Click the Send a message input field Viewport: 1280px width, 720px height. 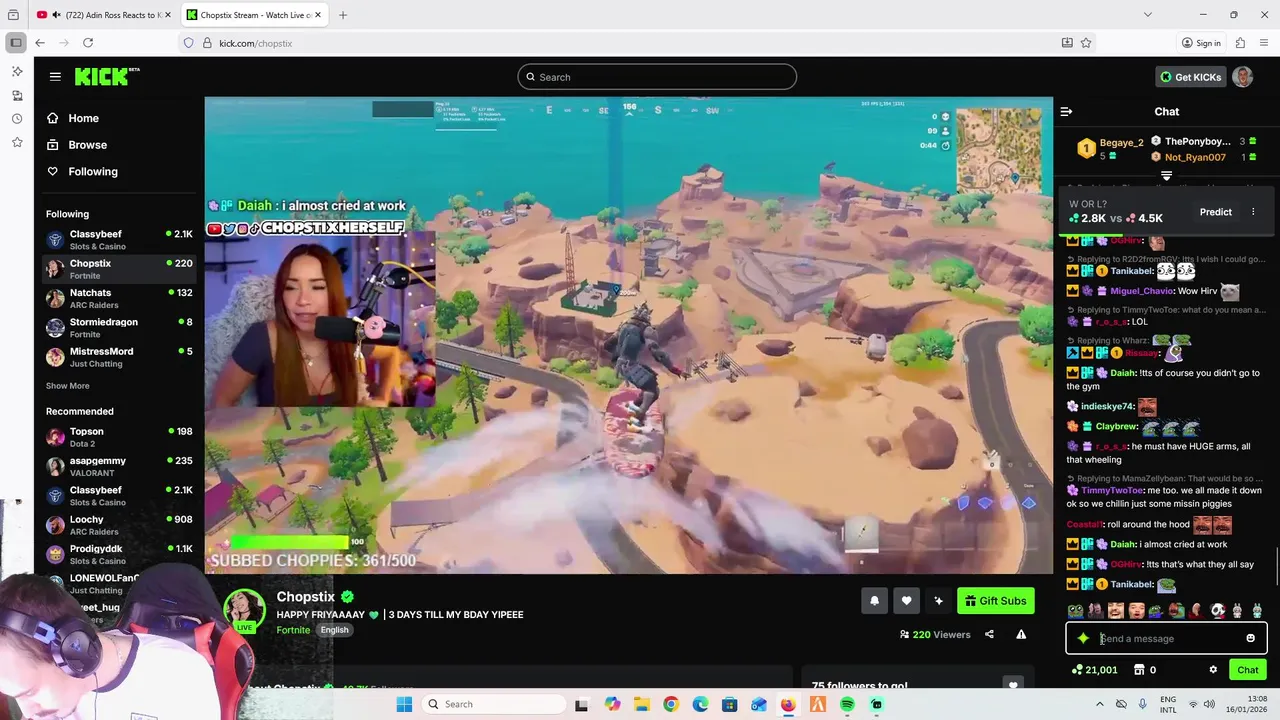pos(1166,638)
